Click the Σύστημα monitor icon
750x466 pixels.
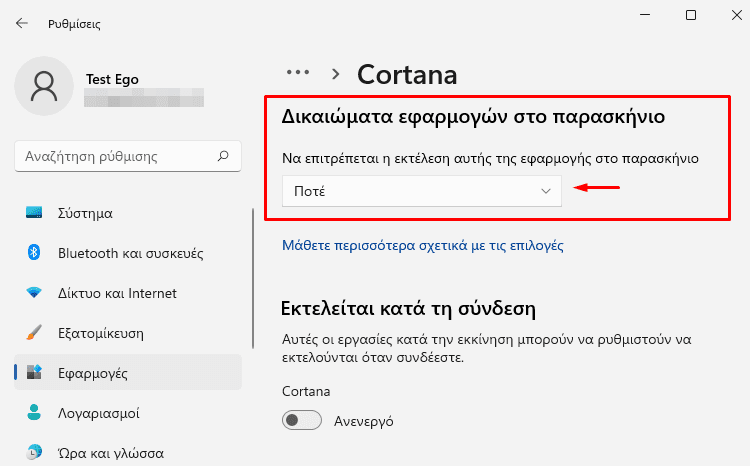(x=34, y=212)
